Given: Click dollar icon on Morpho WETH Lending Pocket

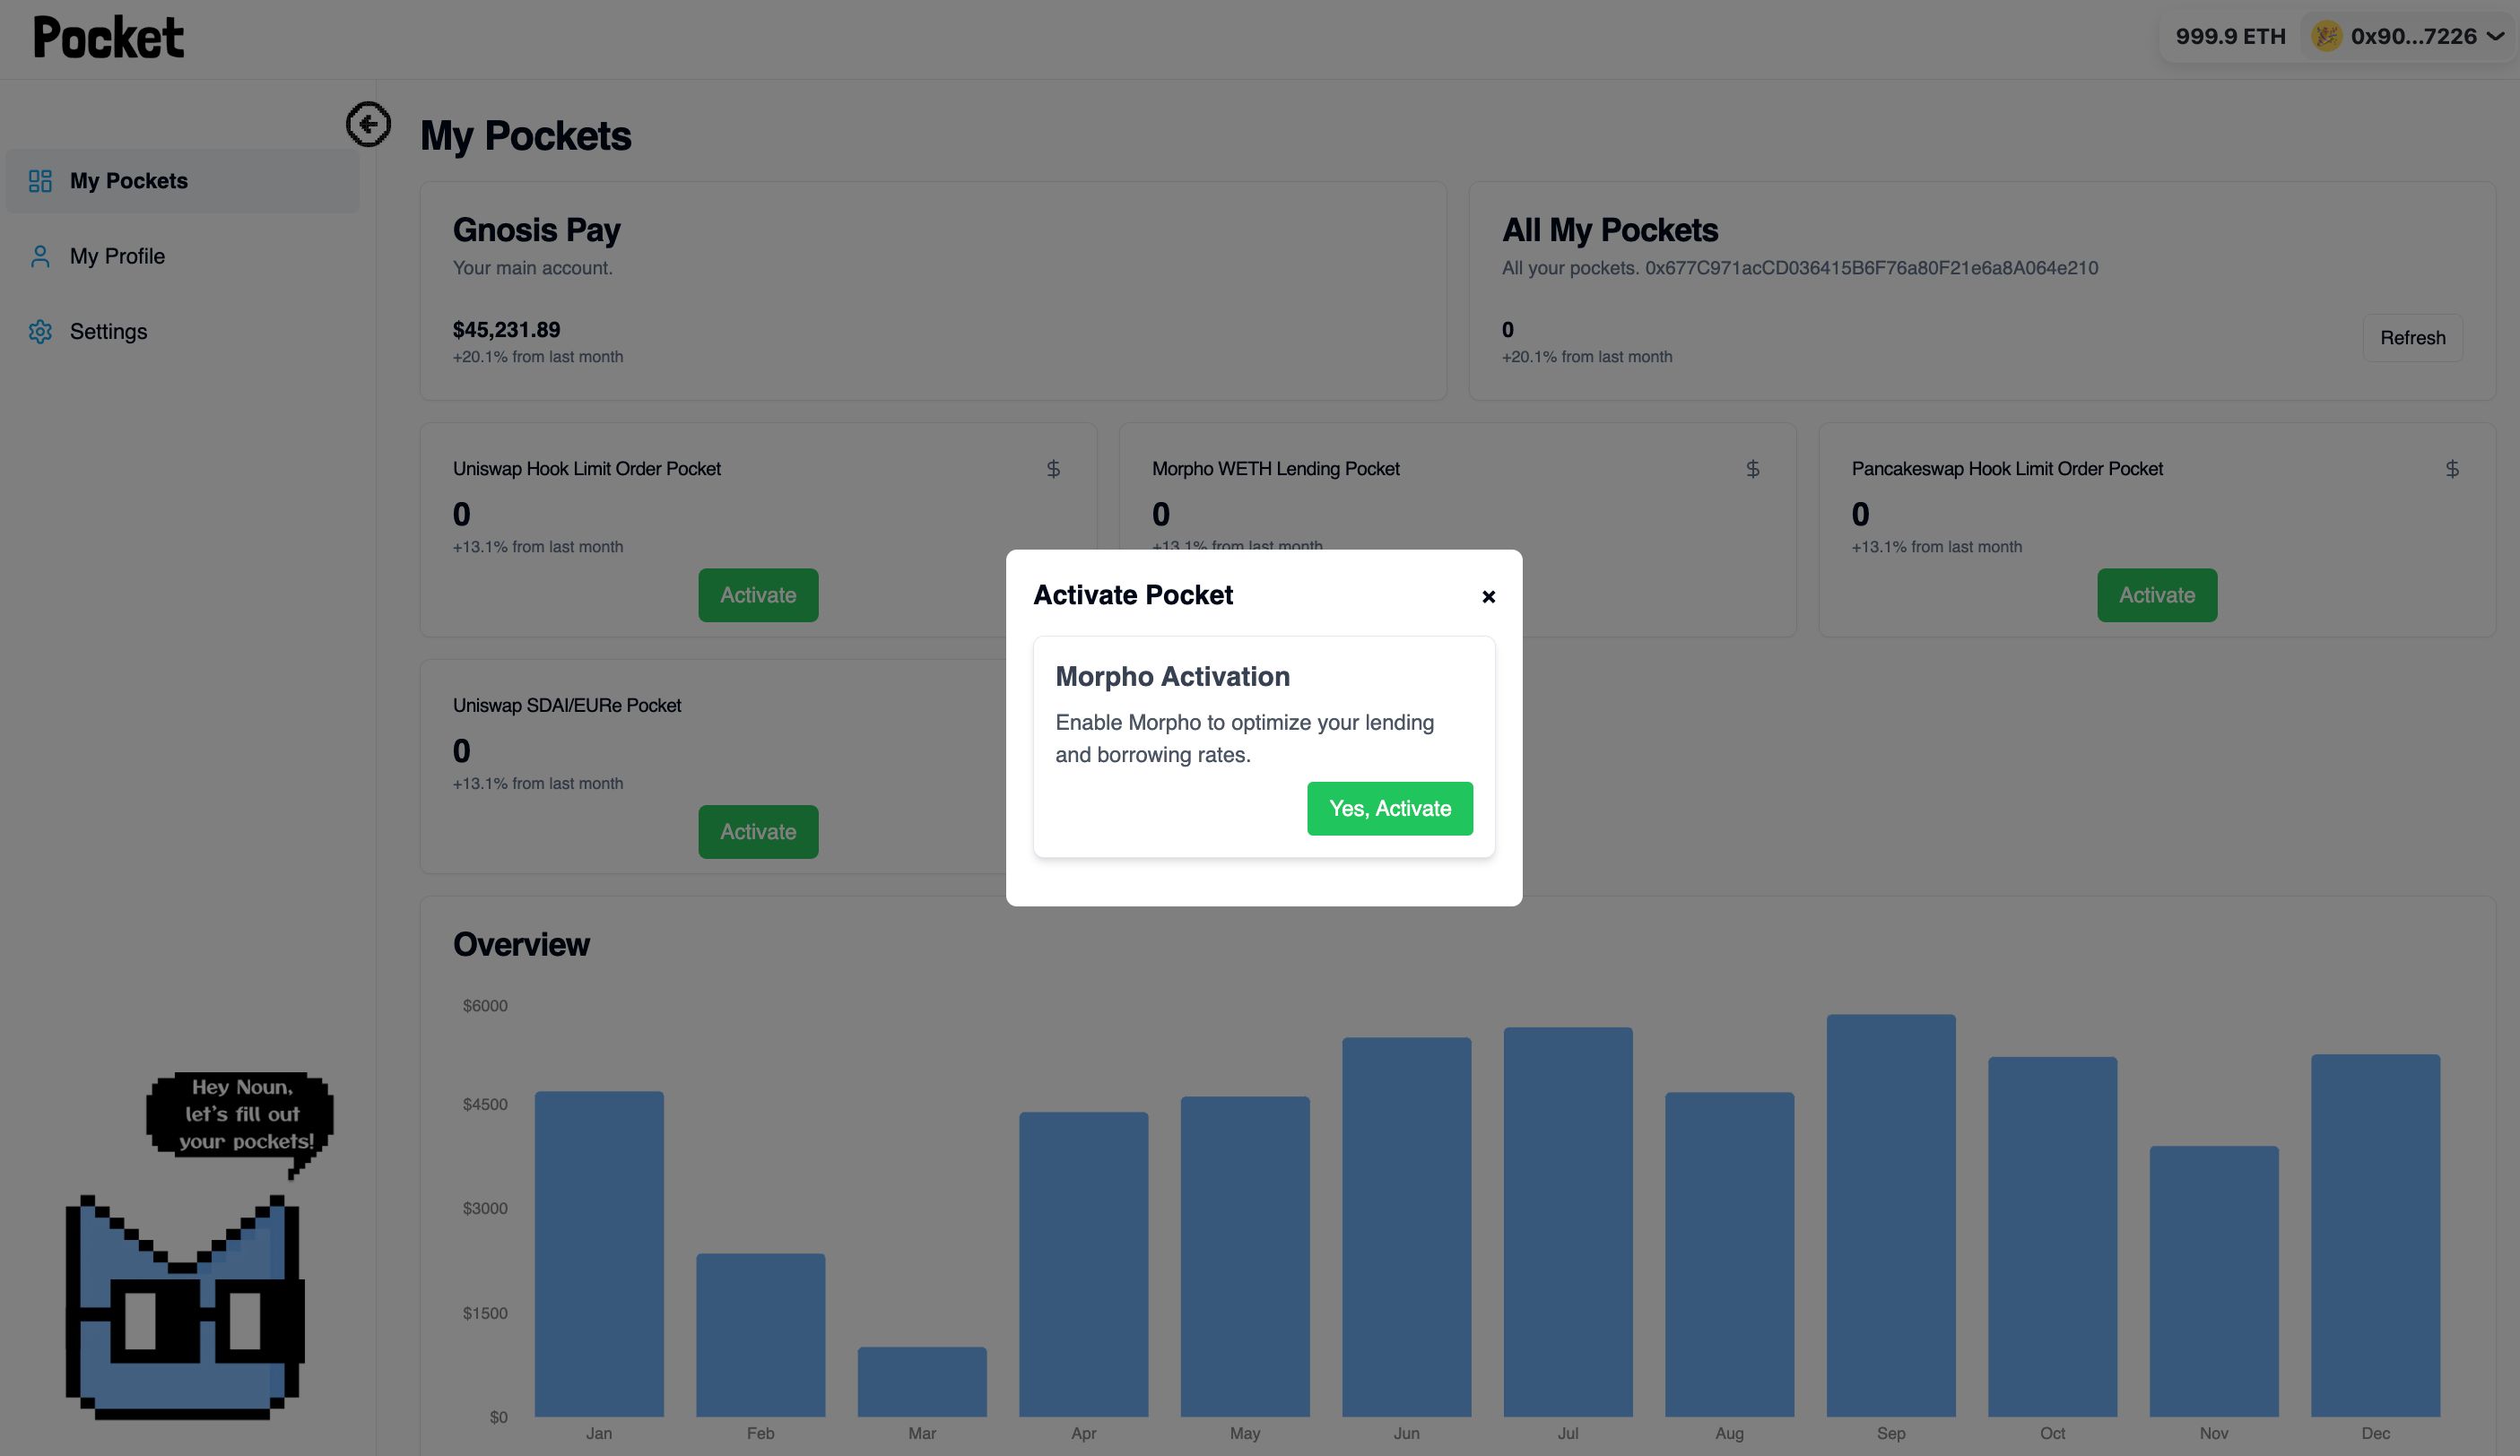Looking at the screenshot, I should click(x=1752, y=469).
